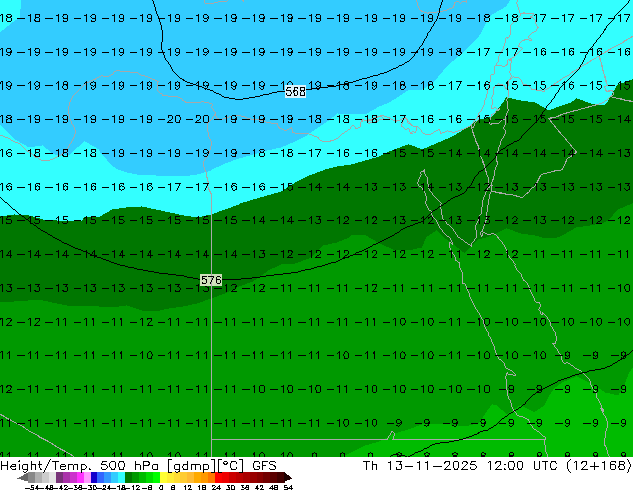Click the 576 contour height label

tap(211, 280)
